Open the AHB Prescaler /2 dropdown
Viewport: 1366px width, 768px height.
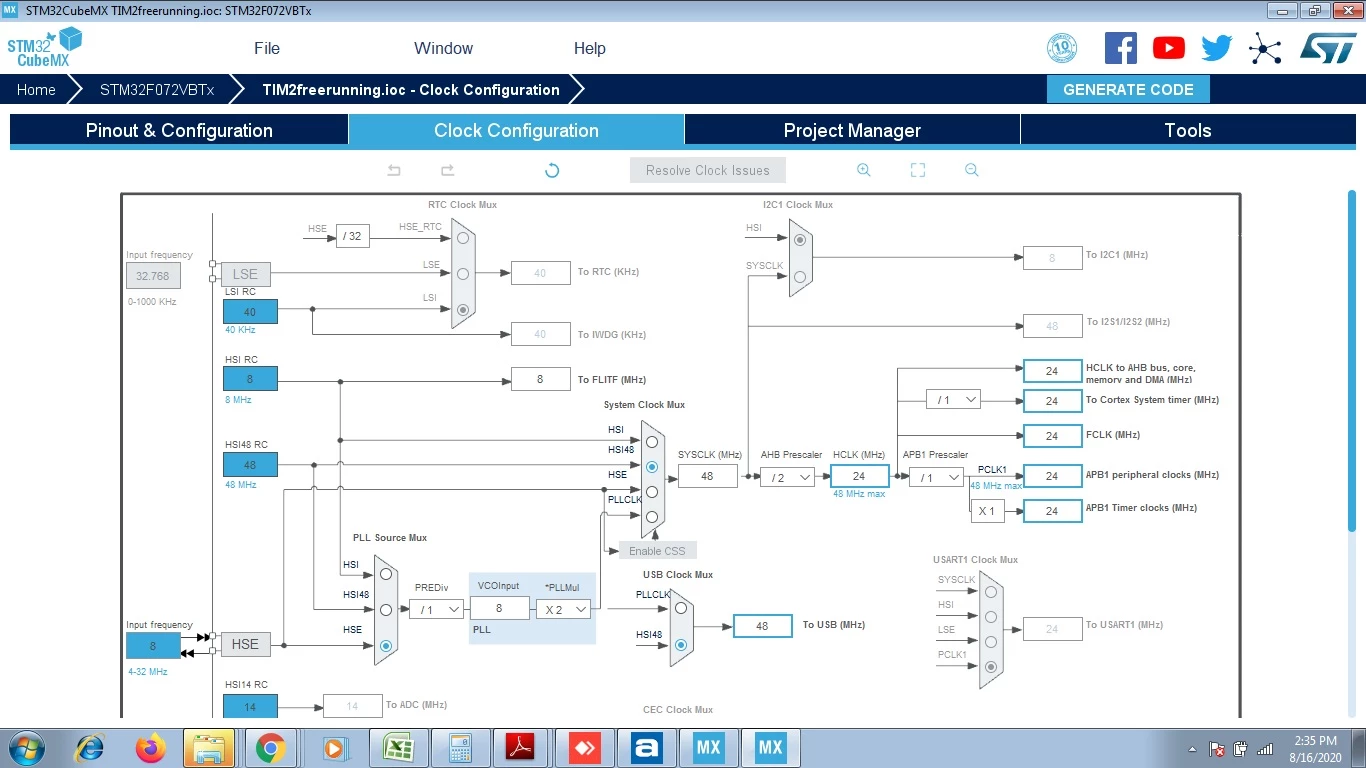coord(787,478)
